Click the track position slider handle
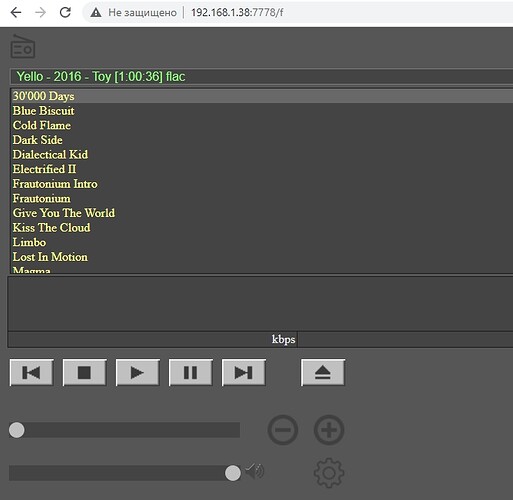 pyautogui.click(x=17, y=430)
